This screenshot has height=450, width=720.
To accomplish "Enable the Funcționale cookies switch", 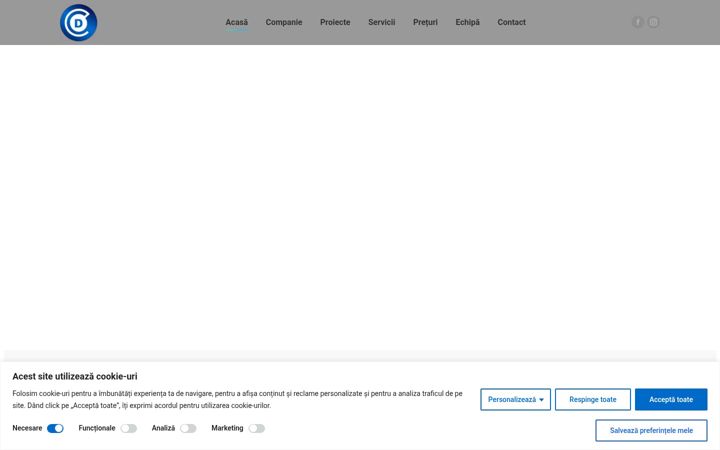I will 129,428.
